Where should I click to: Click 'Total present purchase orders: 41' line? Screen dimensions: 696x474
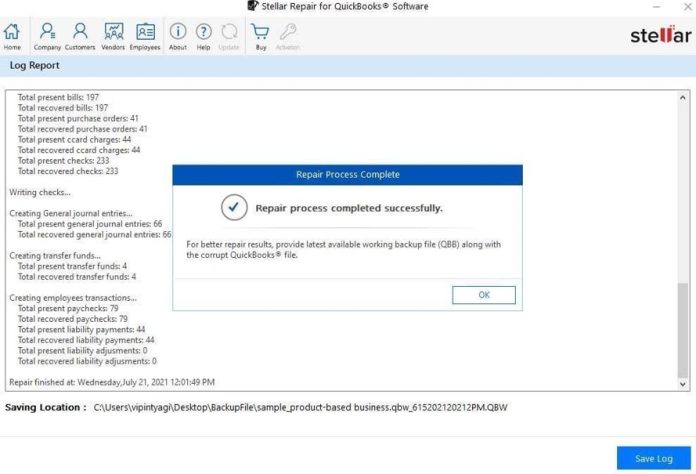click(x=78, y=118)
